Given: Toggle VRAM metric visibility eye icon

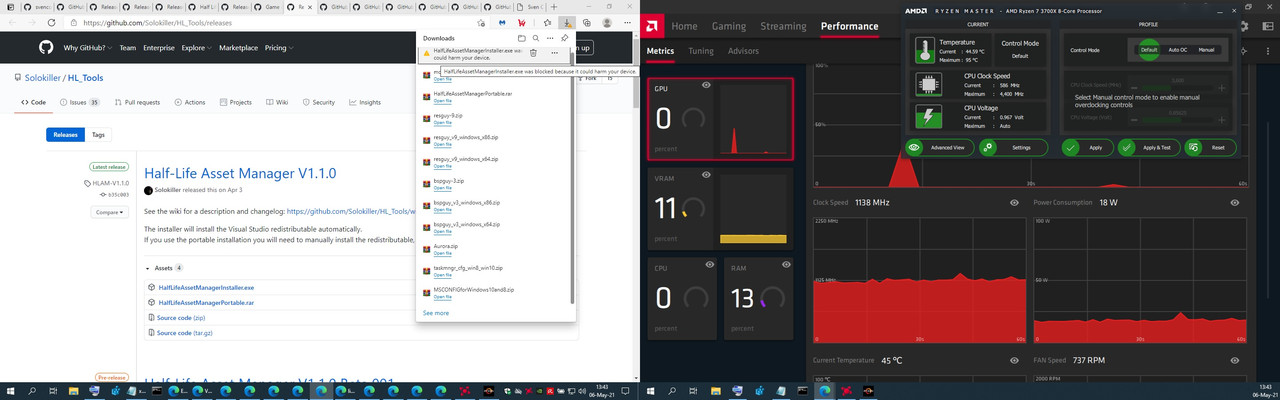Looking at the screenshot, I should pos(707,175).
